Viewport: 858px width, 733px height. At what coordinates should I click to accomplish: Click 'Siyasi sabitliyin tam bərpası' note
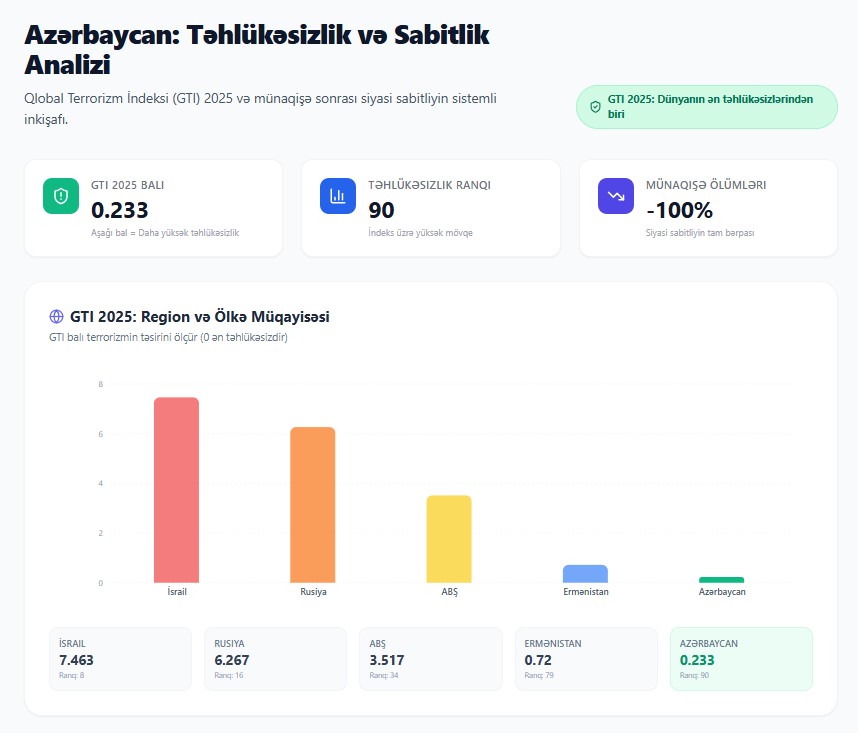tap(700, 232)
